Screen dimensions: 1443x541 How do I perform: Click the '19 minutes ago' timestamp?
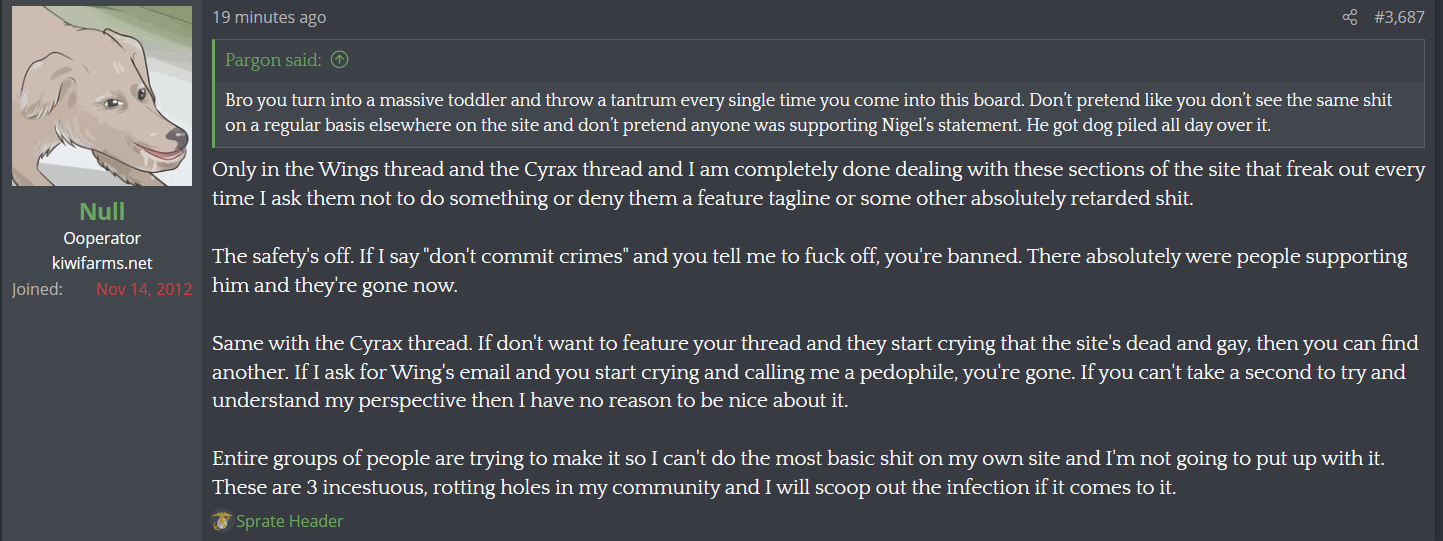[x=269, y=17]
